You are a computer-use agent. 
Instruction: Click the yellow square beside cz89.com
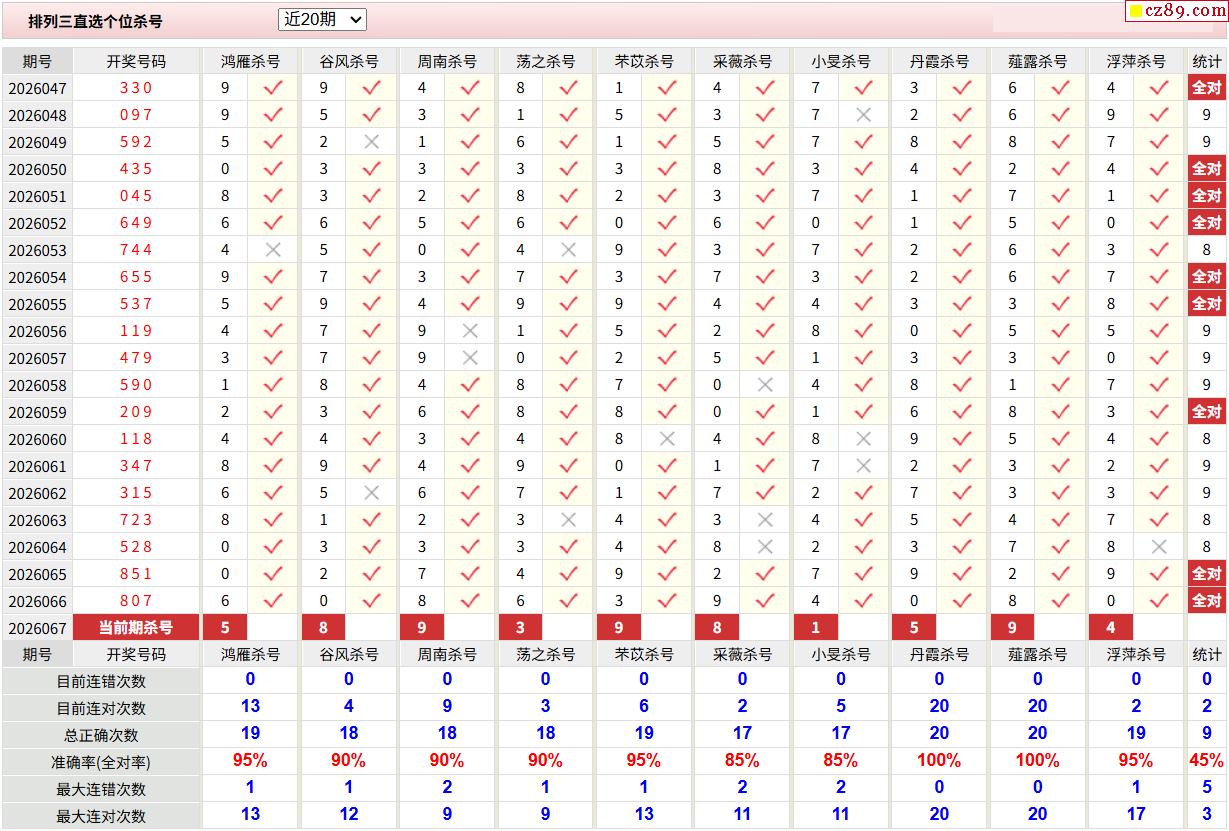coord(1136,12)
